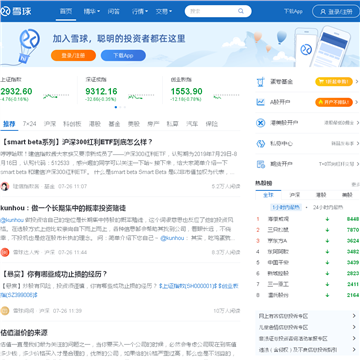Screen dimensions: 360x360
Task: Click the orange 登录/注册 button in the banner
Action: tap(73, 56)
